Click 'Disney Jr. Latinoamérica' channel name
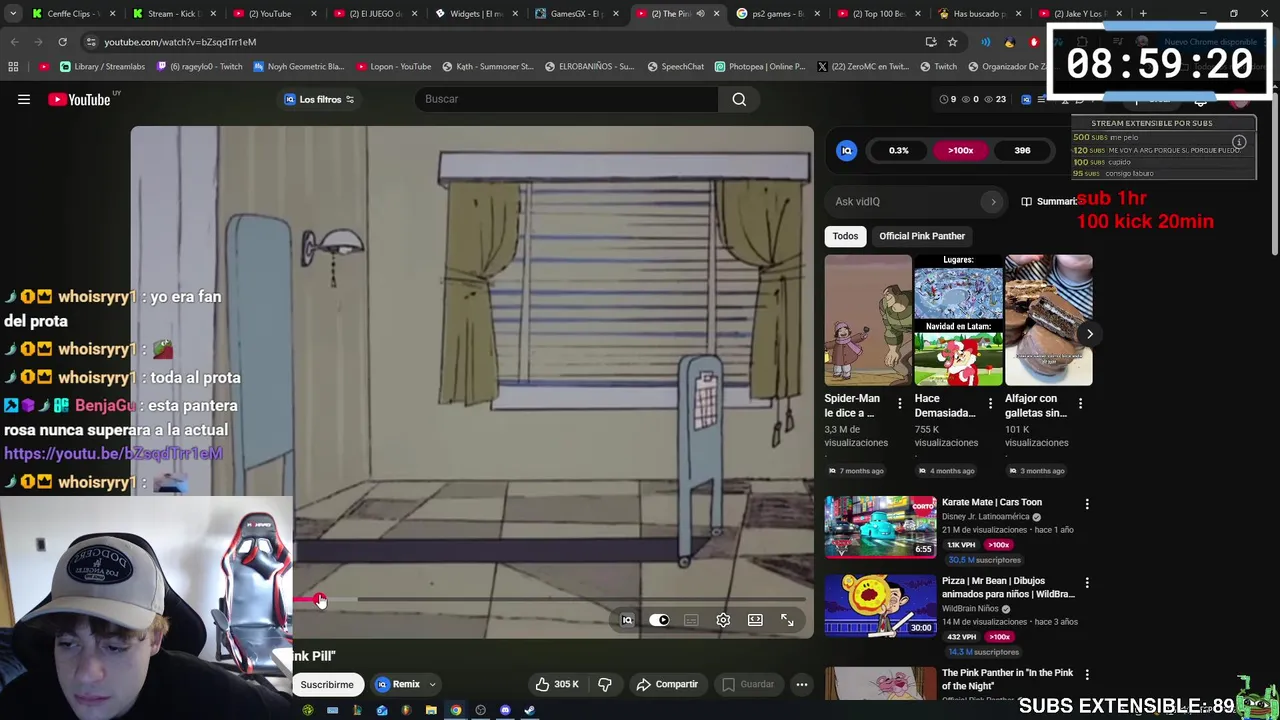1280x720 pixels. (987, 517)
